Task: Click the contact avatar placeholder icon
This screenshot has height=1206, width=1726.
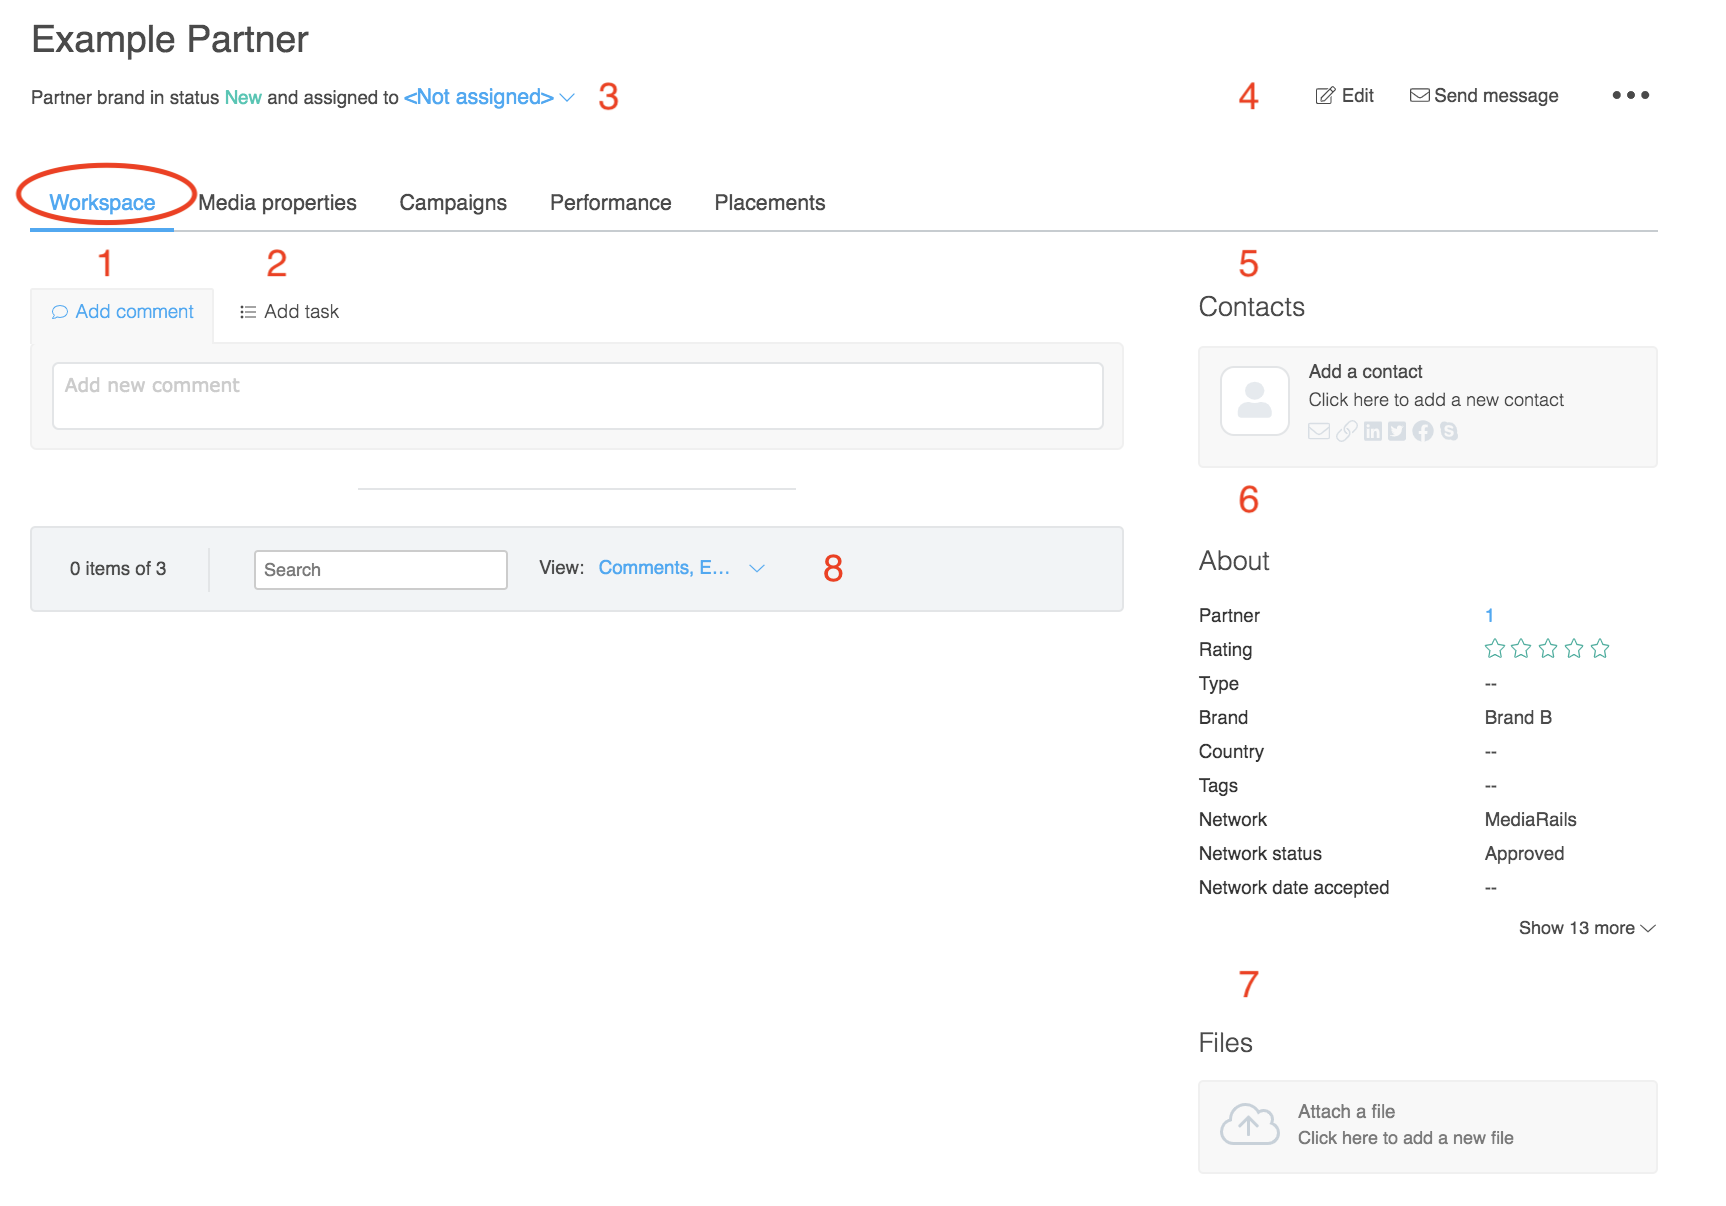Action: [1254, 400]
